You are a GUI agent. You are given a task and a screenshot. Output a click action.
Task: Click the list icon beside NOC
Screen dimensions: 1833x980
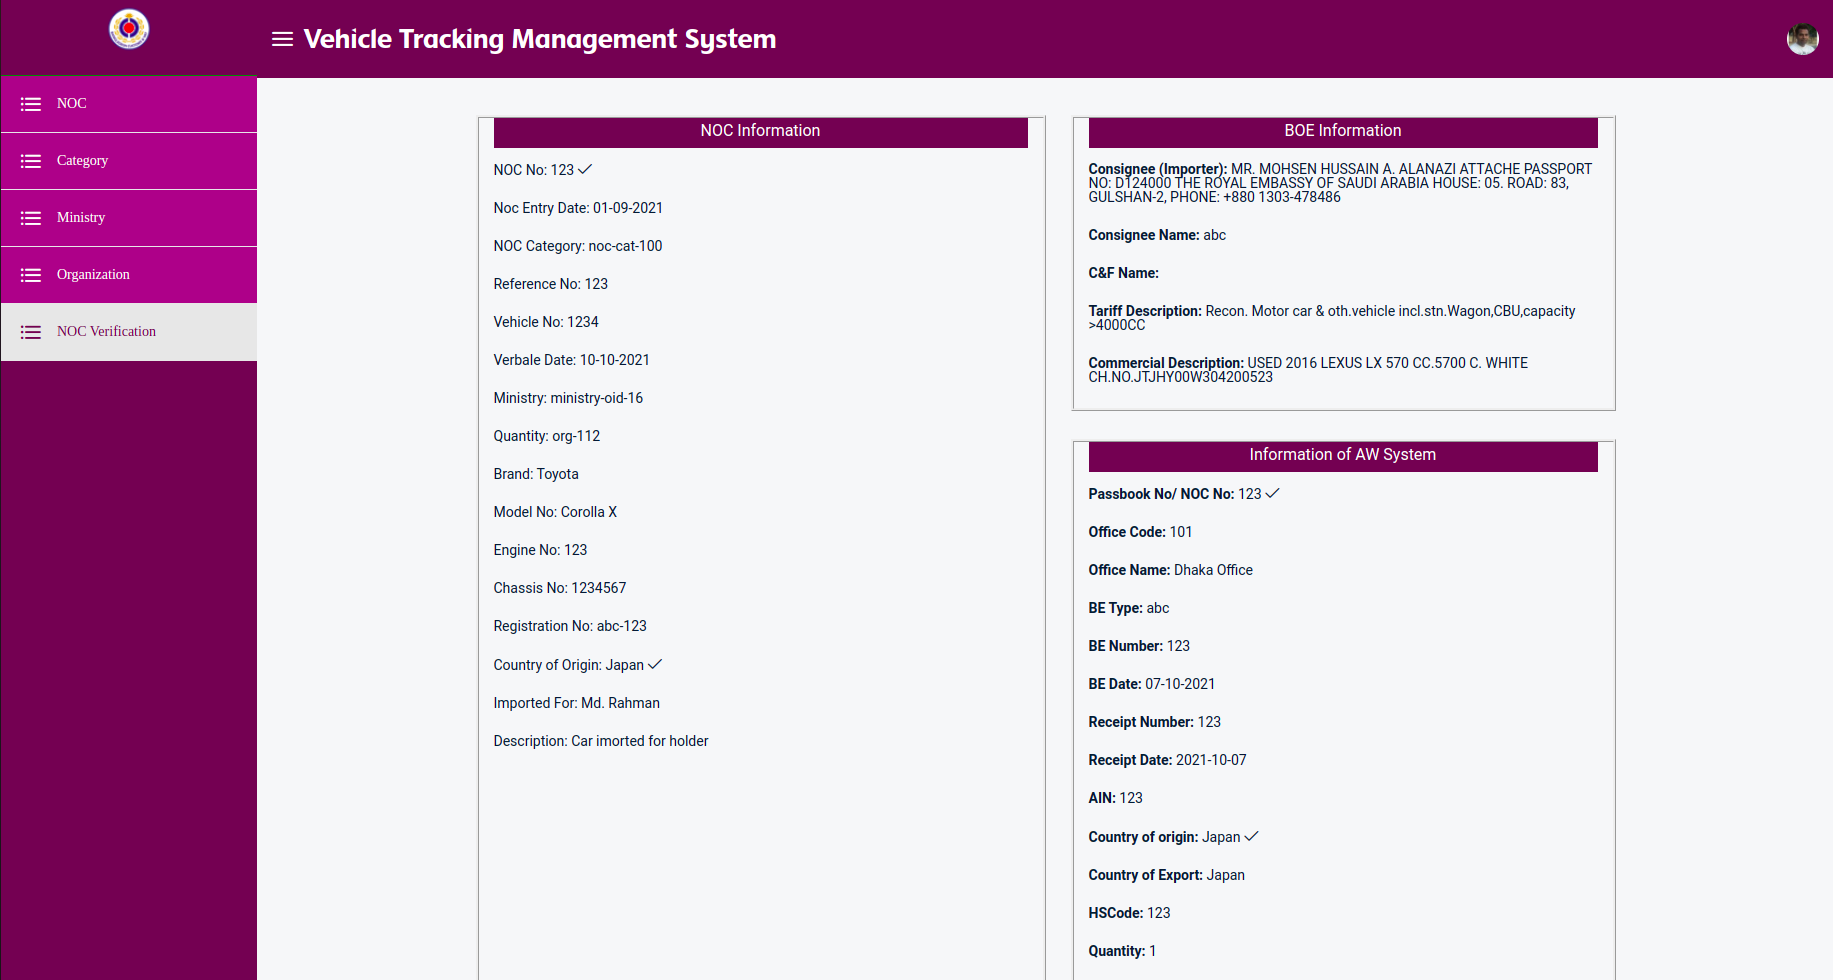pos(31,104)
